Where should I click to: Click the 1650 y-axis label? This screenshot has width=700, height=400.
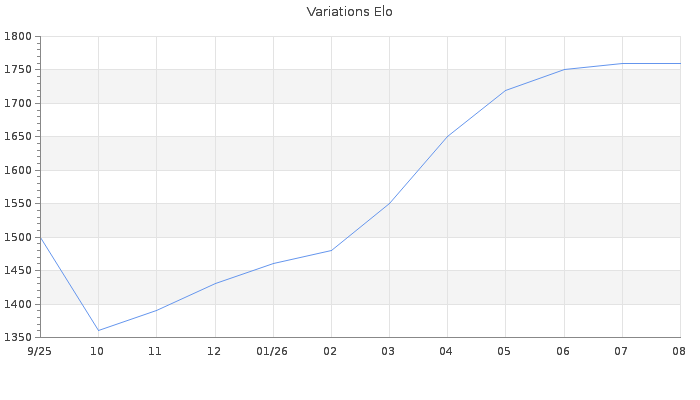click(x=18, y=137)
